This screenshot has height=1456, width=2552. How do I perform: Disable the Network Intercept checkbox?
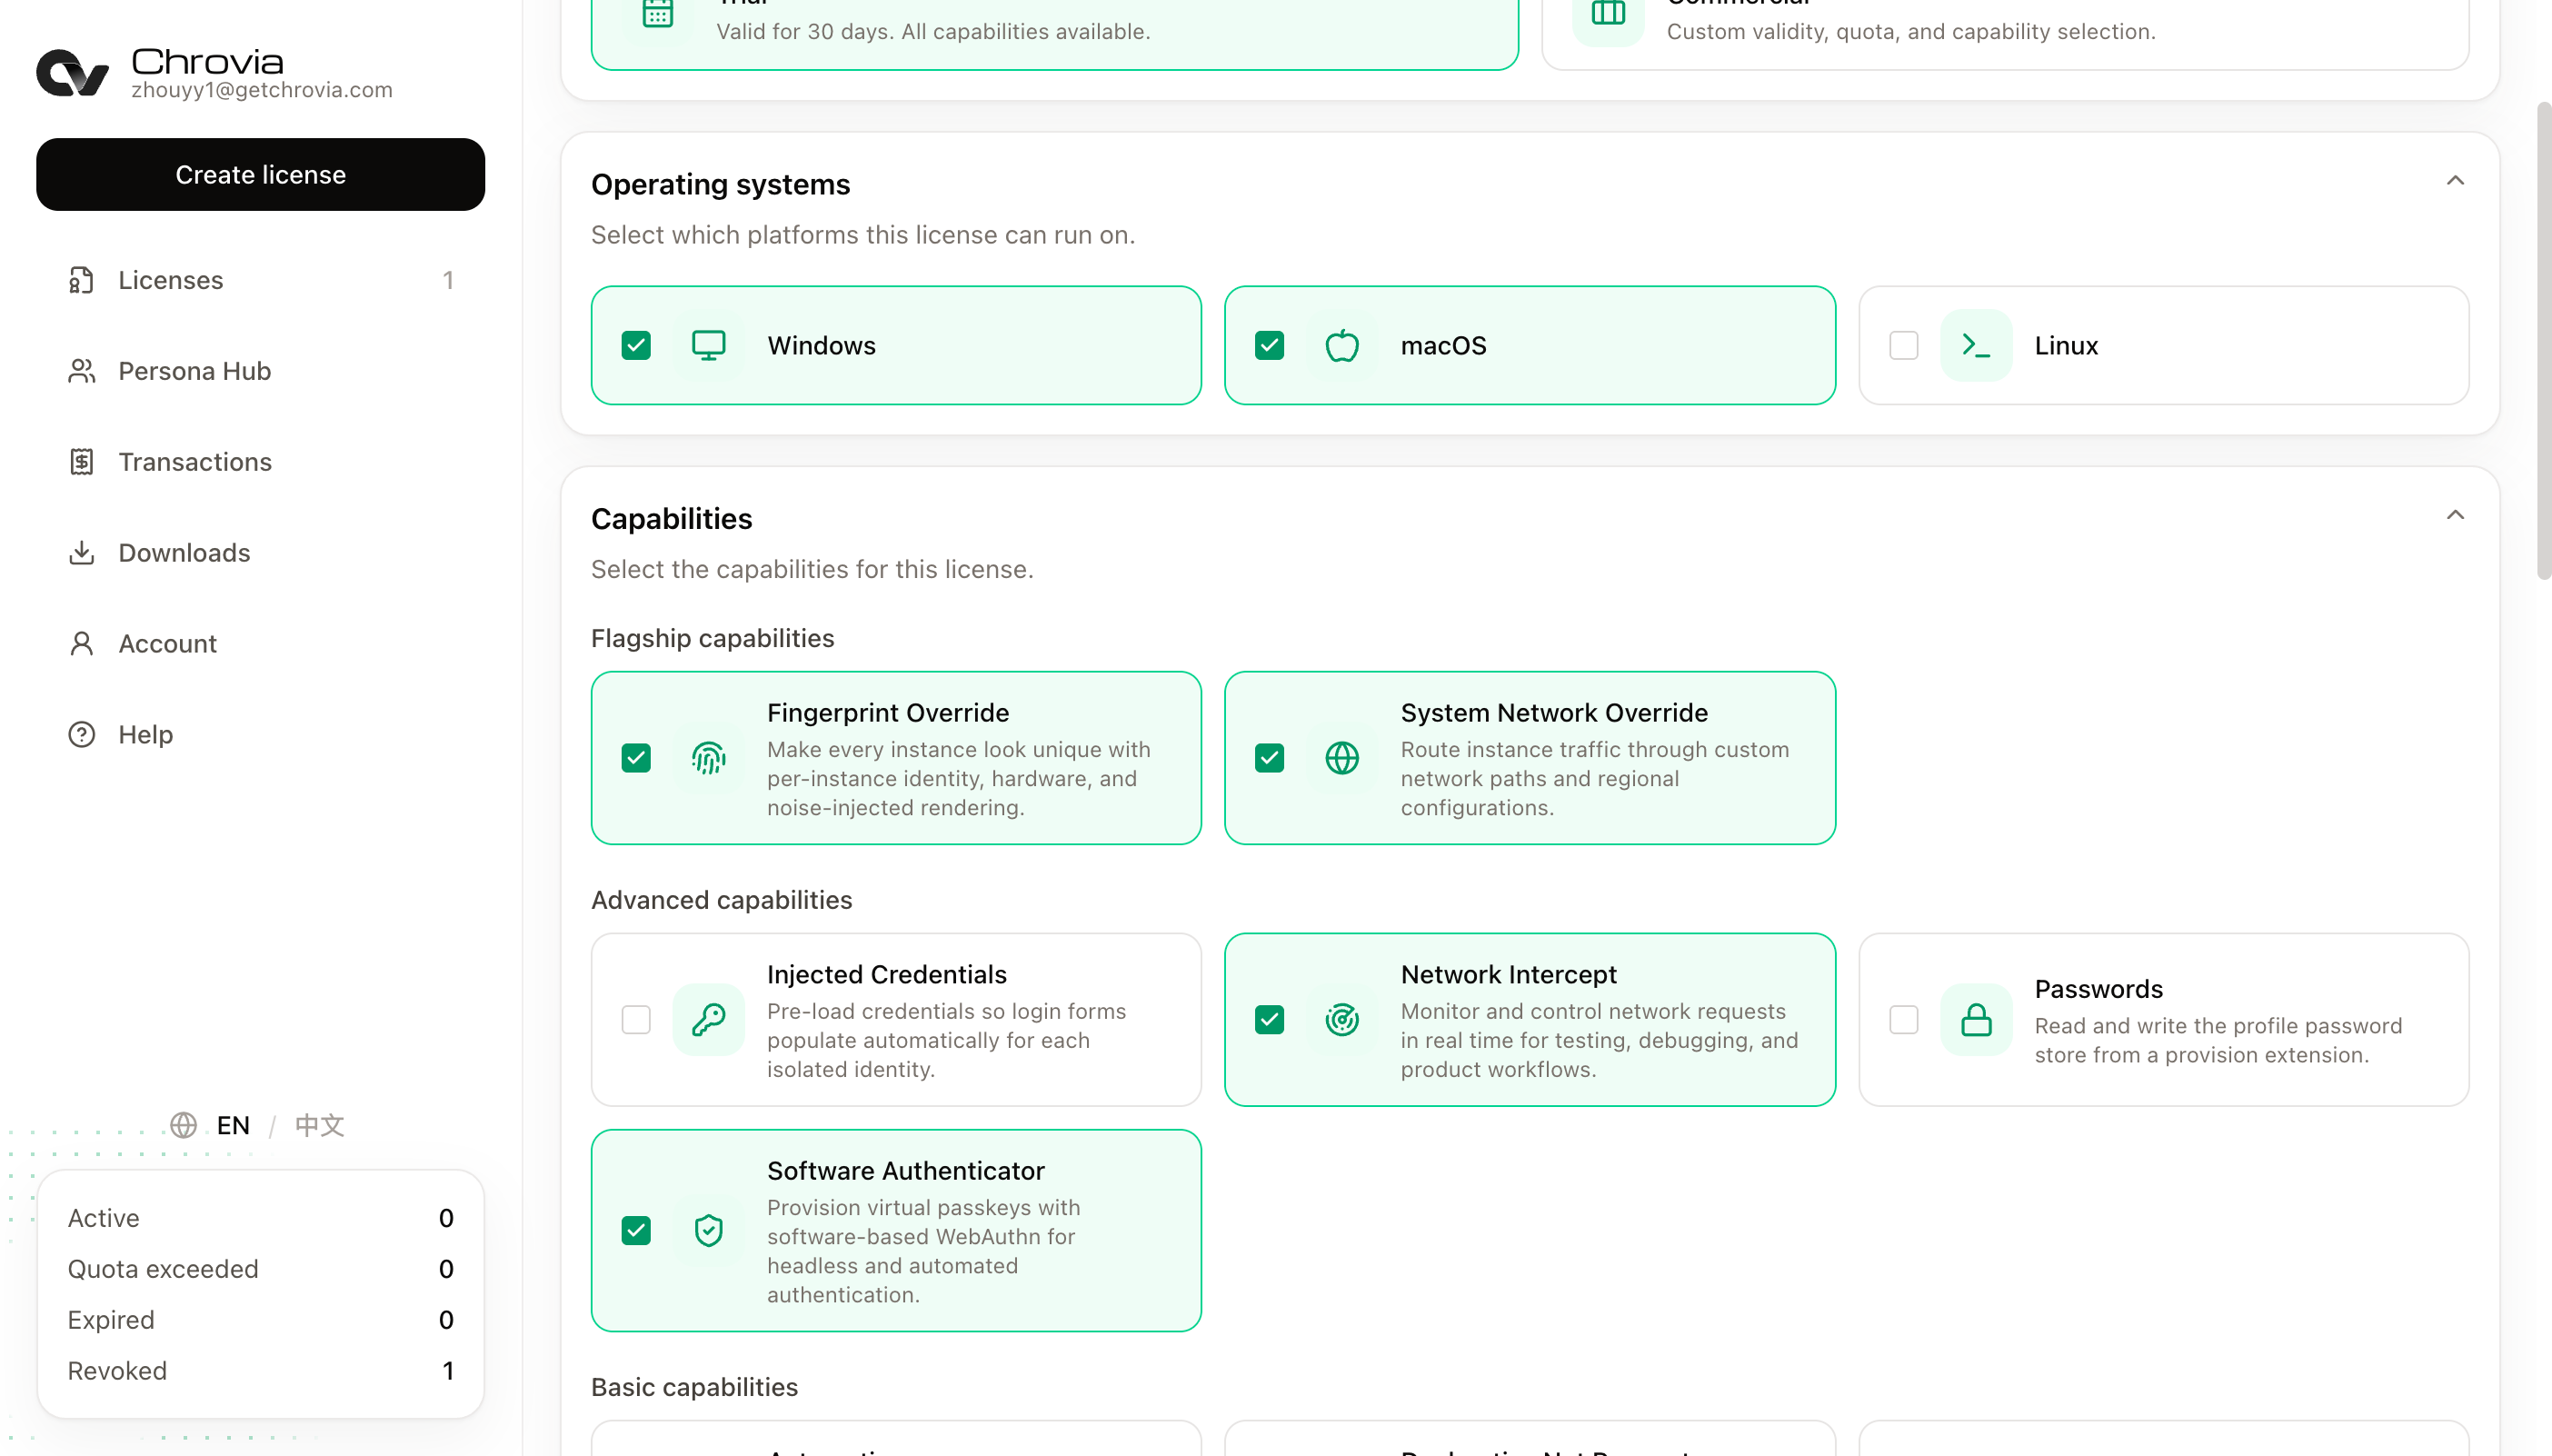click(x=1270, y=1020)
